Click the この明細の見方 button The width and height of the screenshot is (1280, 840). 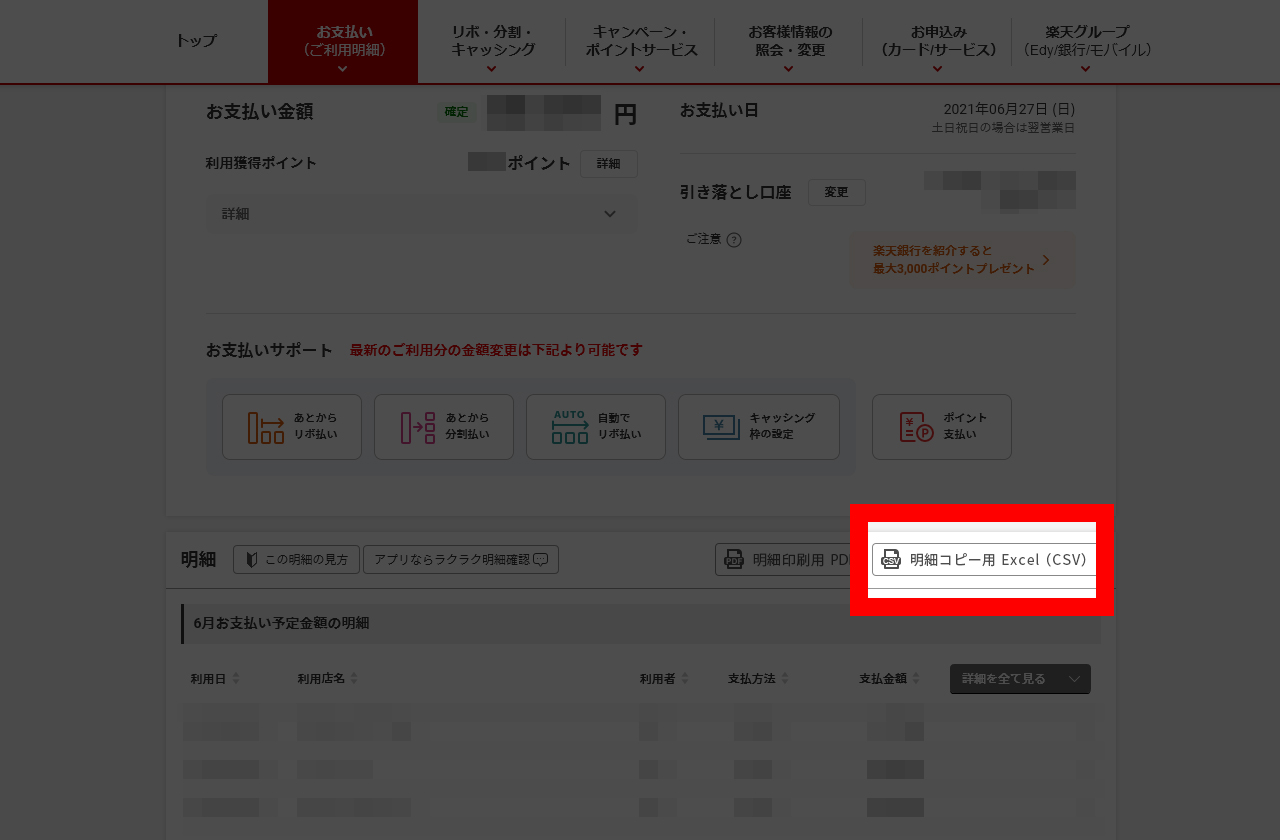(296, 560)
